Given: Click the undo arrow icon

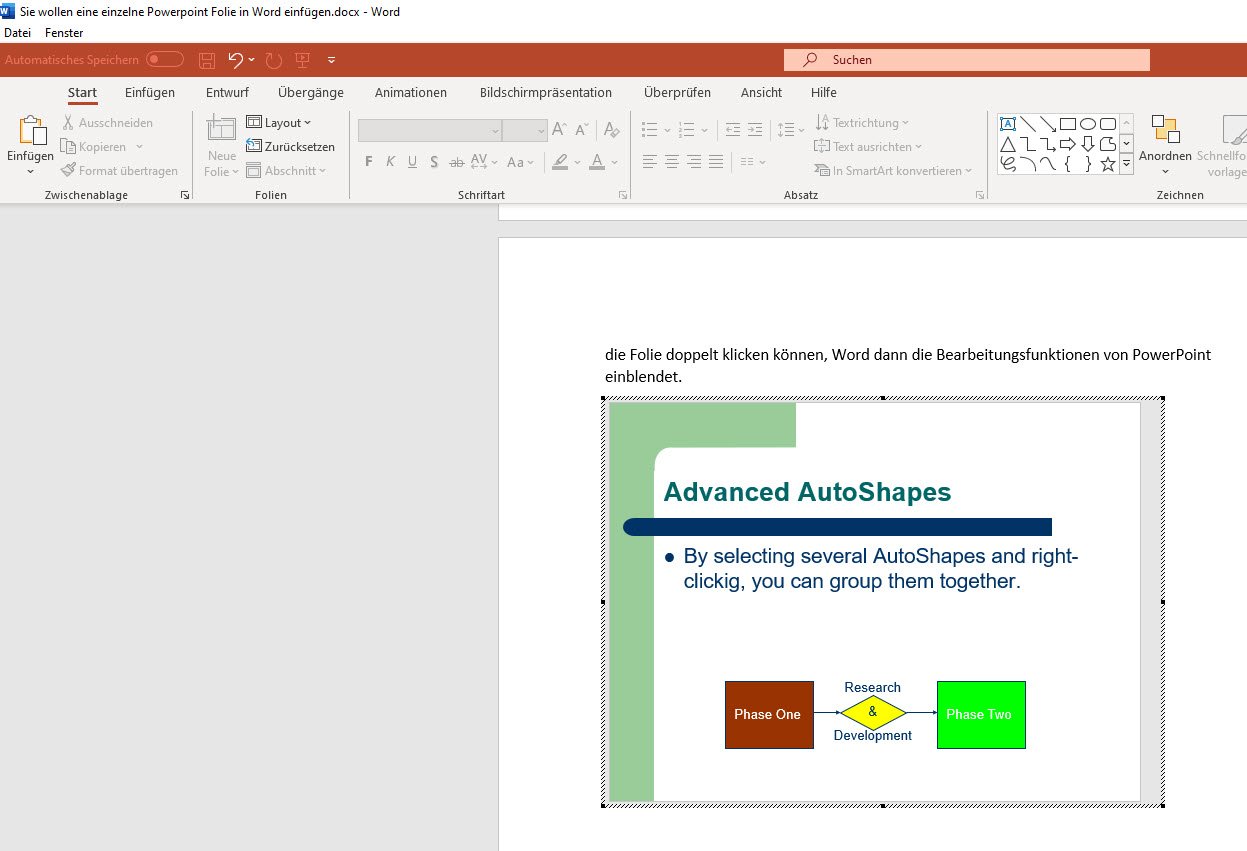Looking at the screenshot, I should 235,60.
